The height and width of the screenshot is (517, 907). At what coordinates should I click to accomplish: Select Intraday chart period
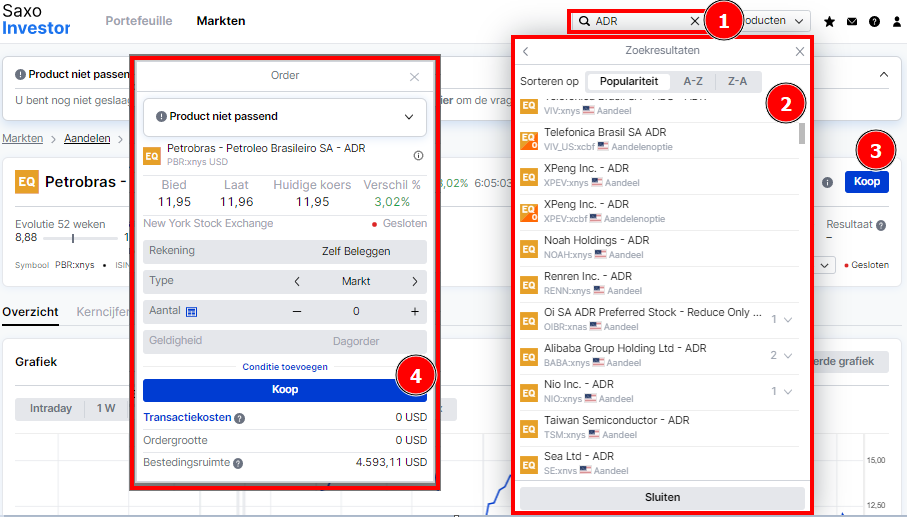click(x=51, y=409)
